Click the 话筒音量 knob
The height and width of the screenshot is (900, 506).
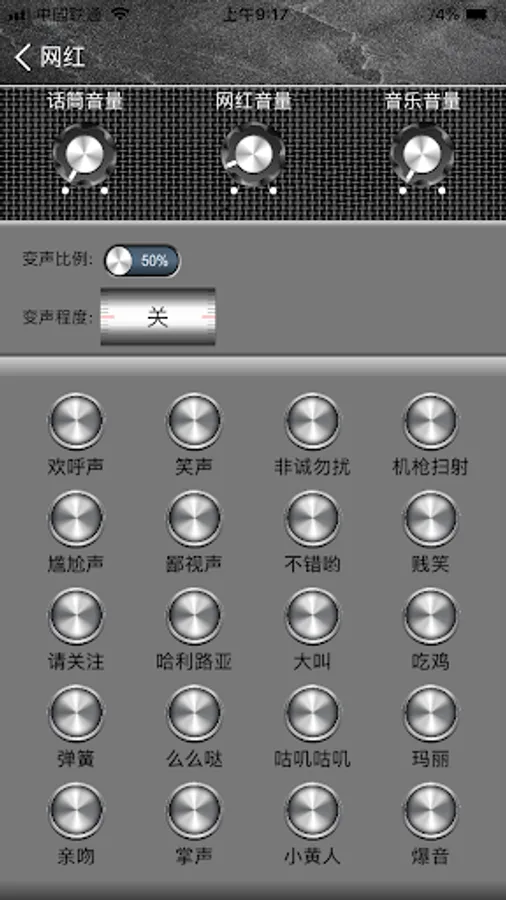(x=84, y=155)
